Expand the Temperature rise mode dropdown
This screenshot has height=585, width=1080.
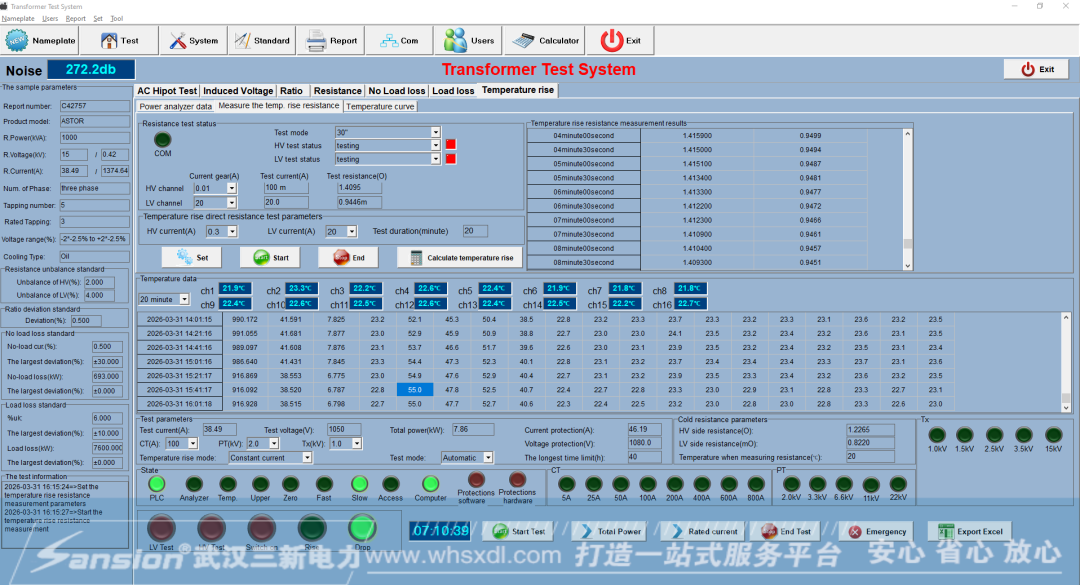coord(307,458)
